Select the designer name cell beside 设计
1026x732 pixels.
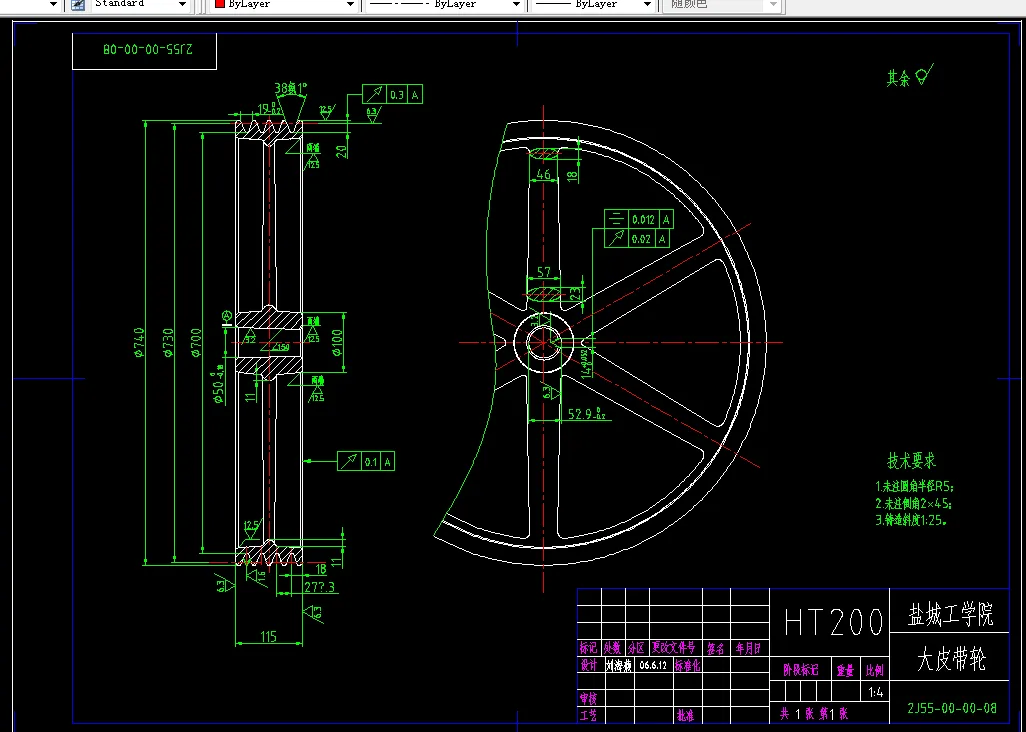618,665
